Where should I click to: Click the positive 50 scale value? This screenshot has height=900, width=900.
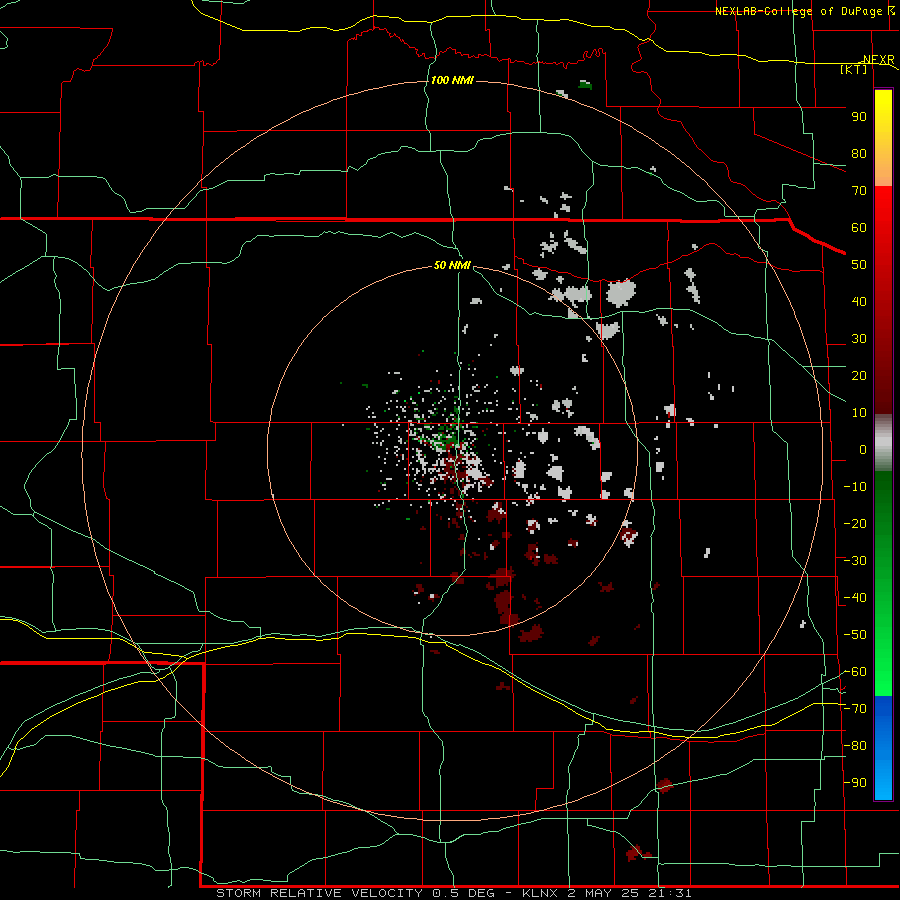pyautogui.click(x=859, y=265)
